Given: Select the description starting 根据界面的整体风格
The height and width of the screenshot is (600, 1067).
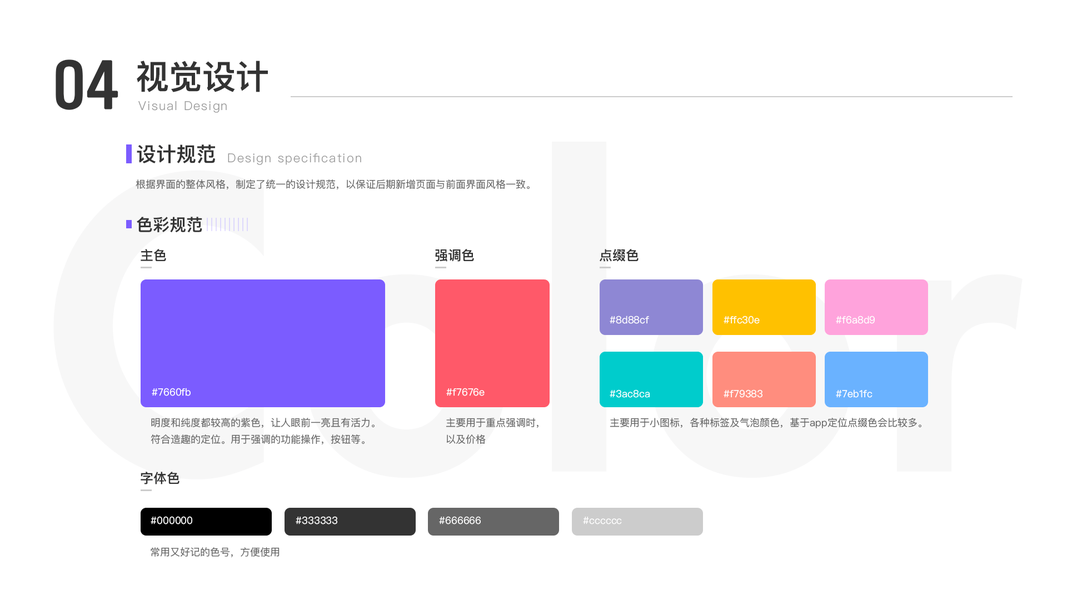Looking at the screenshot, I should [x=335, y=184].
